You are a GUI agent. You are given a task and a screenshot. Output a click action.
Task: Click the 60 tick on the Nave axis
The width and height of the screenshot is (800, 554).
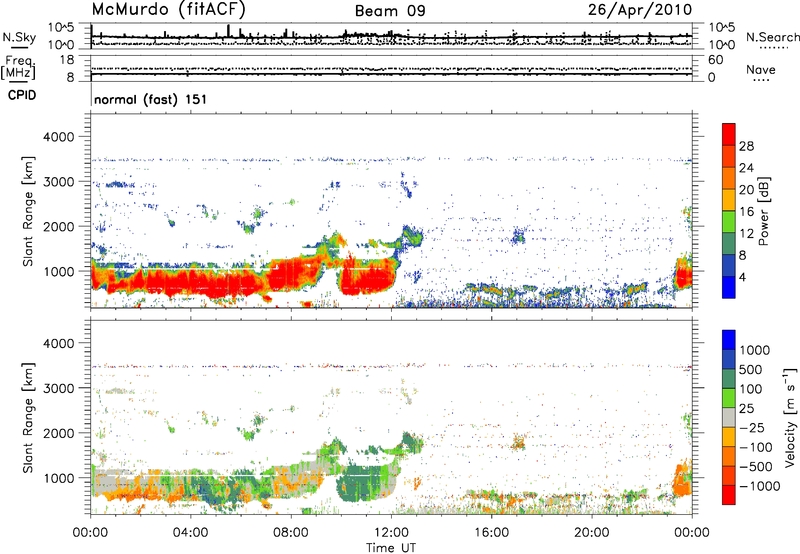715,60
